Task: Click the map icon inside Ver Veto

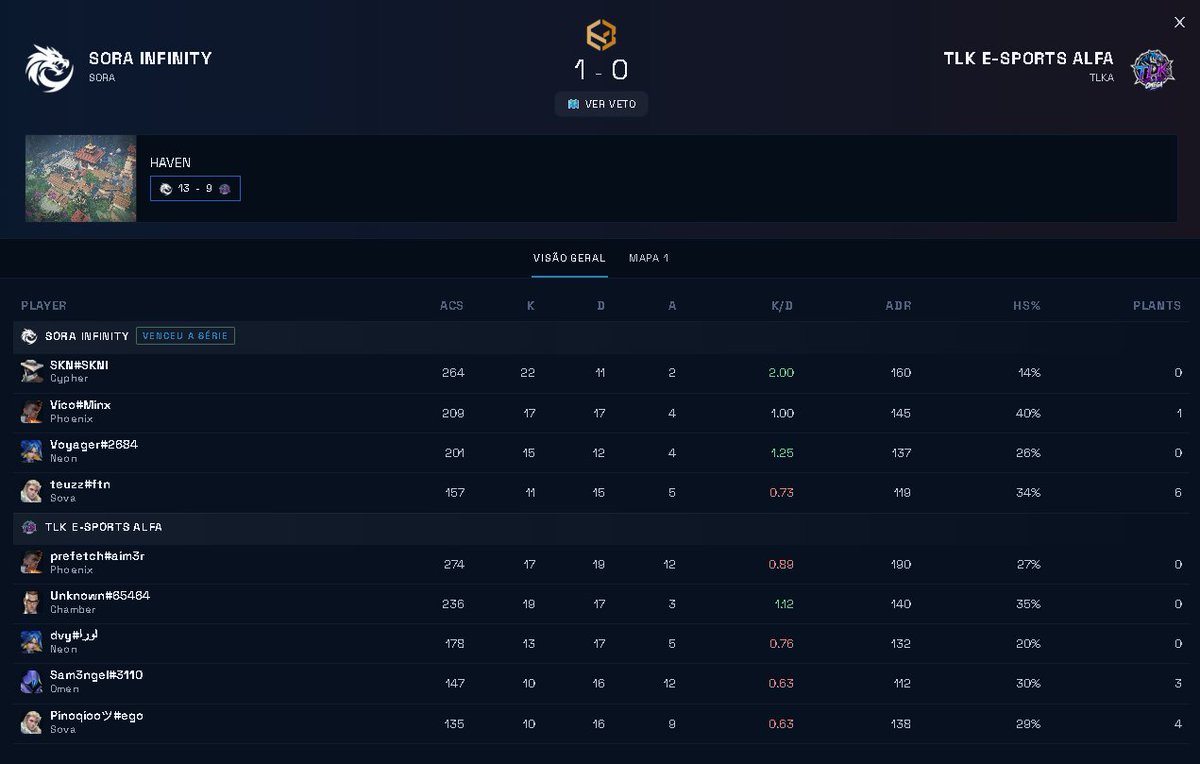Action: 573,104
